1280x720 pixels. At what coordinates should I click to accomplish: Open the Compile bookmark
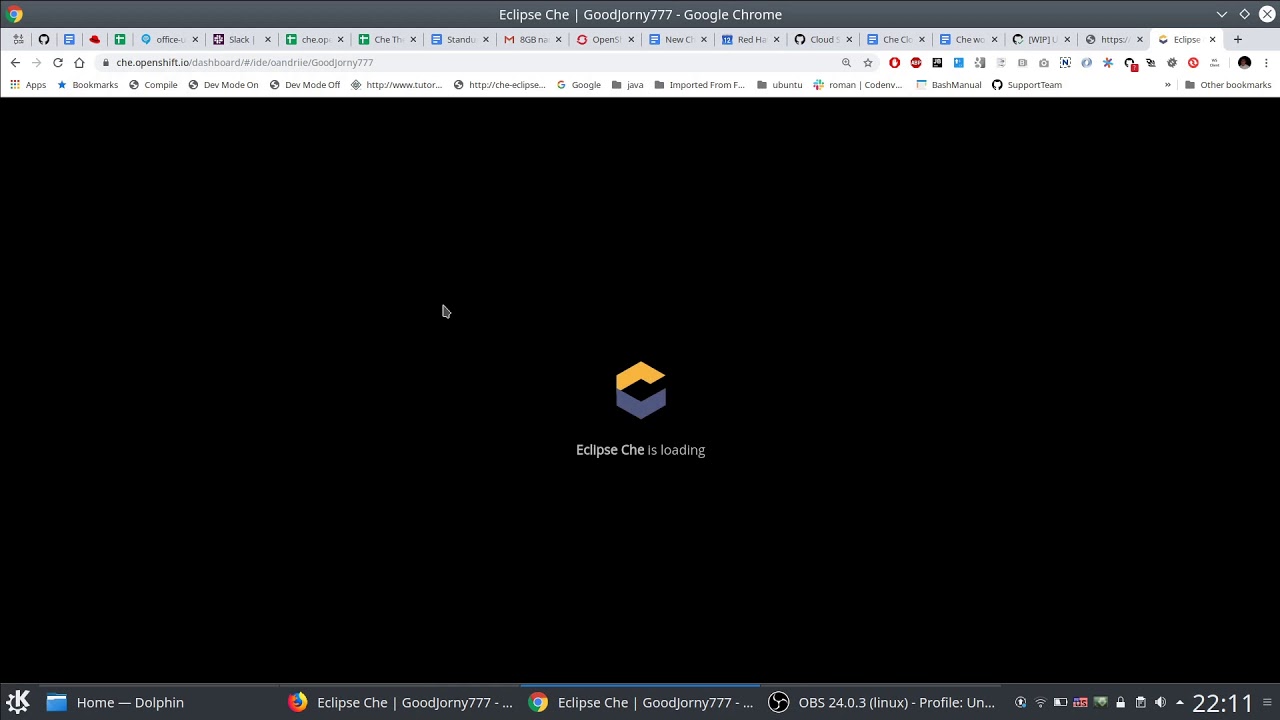tap(153, 85)
